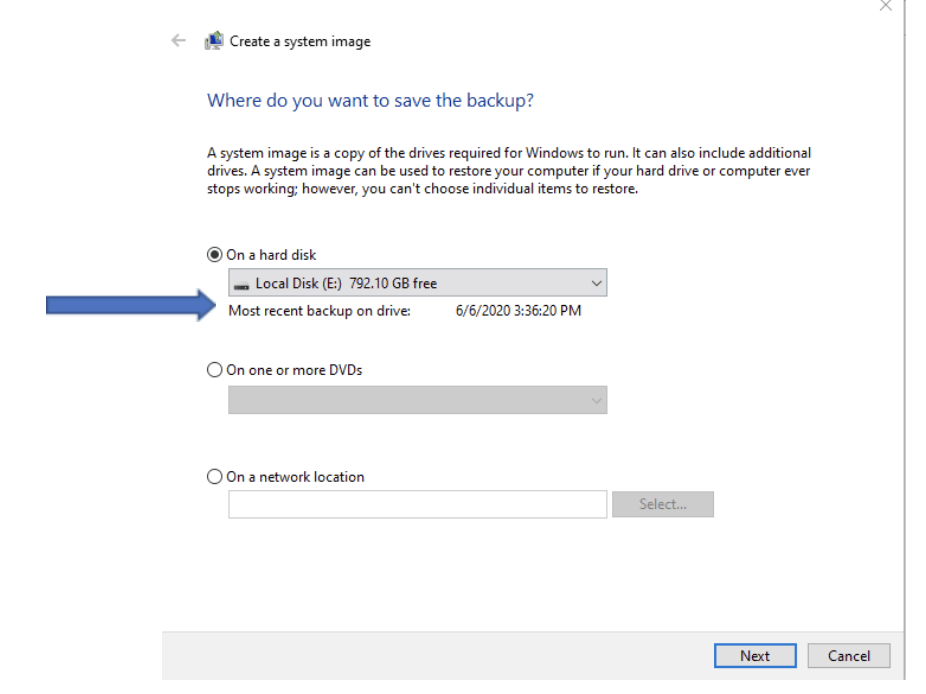This screenshot has height=694, width=926.
Task: Close the dialog with the X button
Action: coord(885,6)
